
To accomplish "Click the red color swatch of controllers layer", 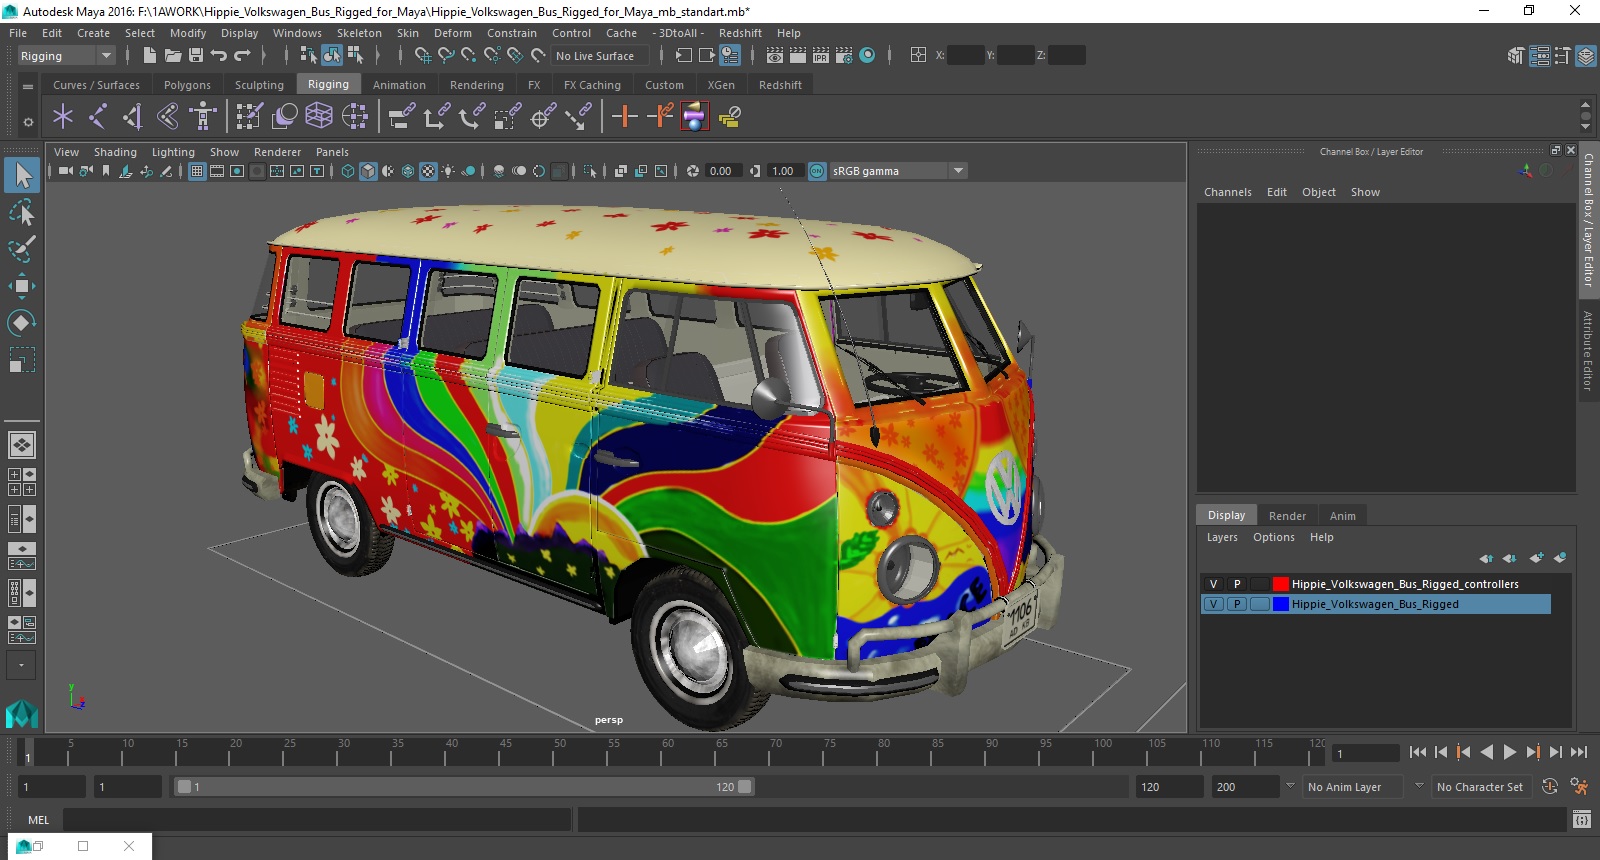I will click(x=1280, y=584).
